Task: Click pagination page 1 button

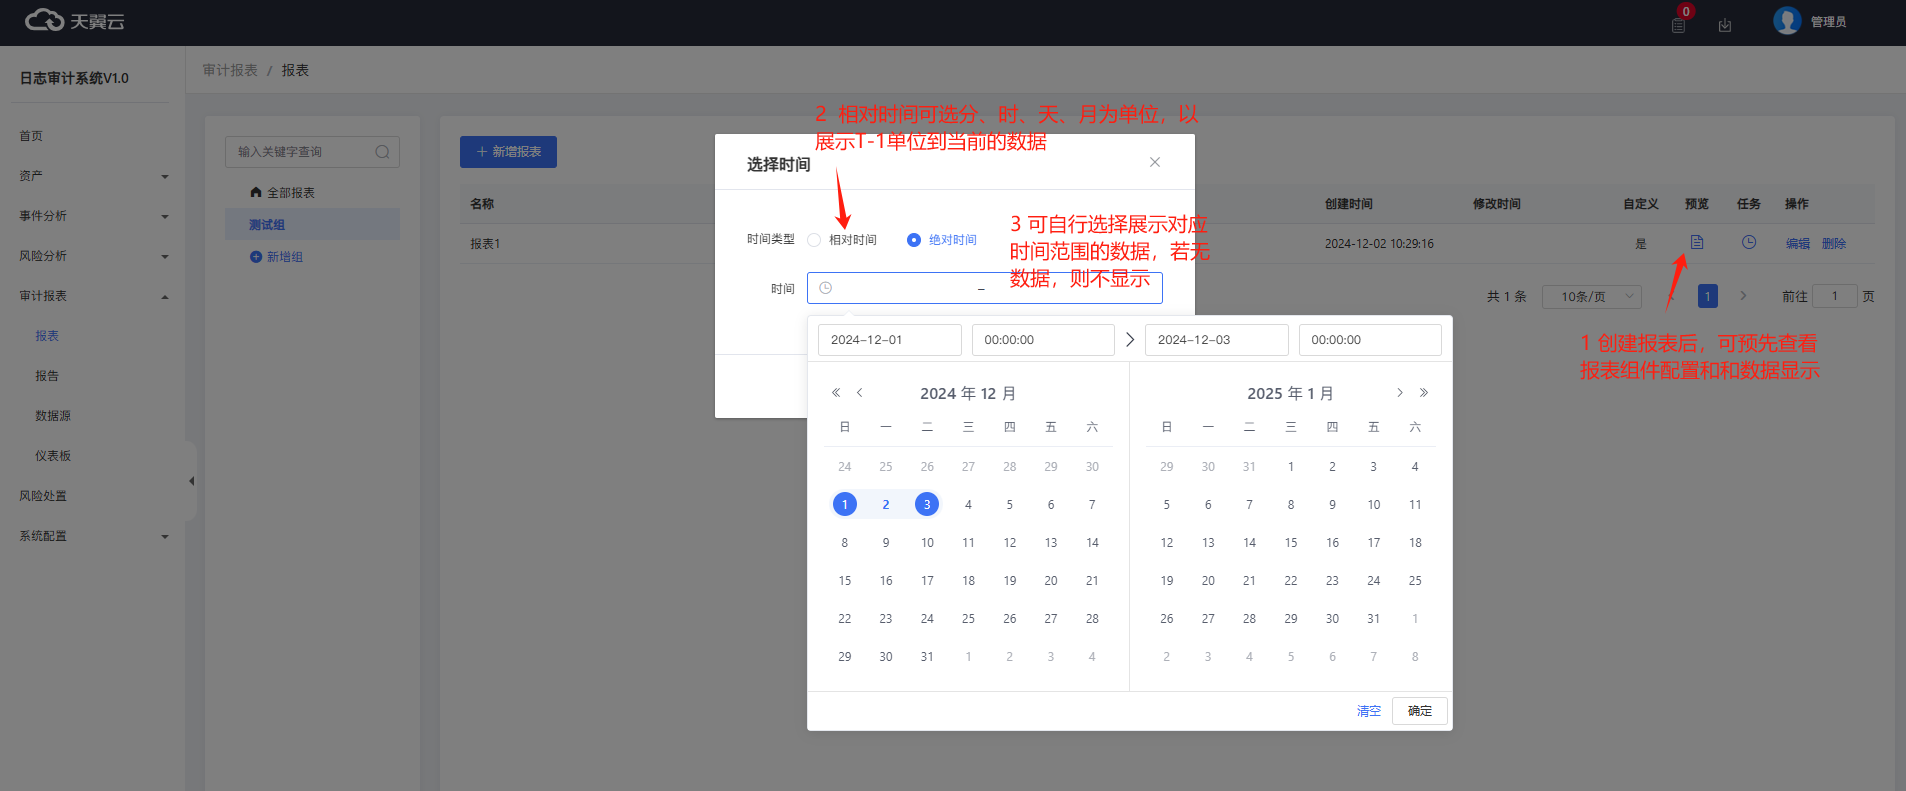Action: point(1708,296)
